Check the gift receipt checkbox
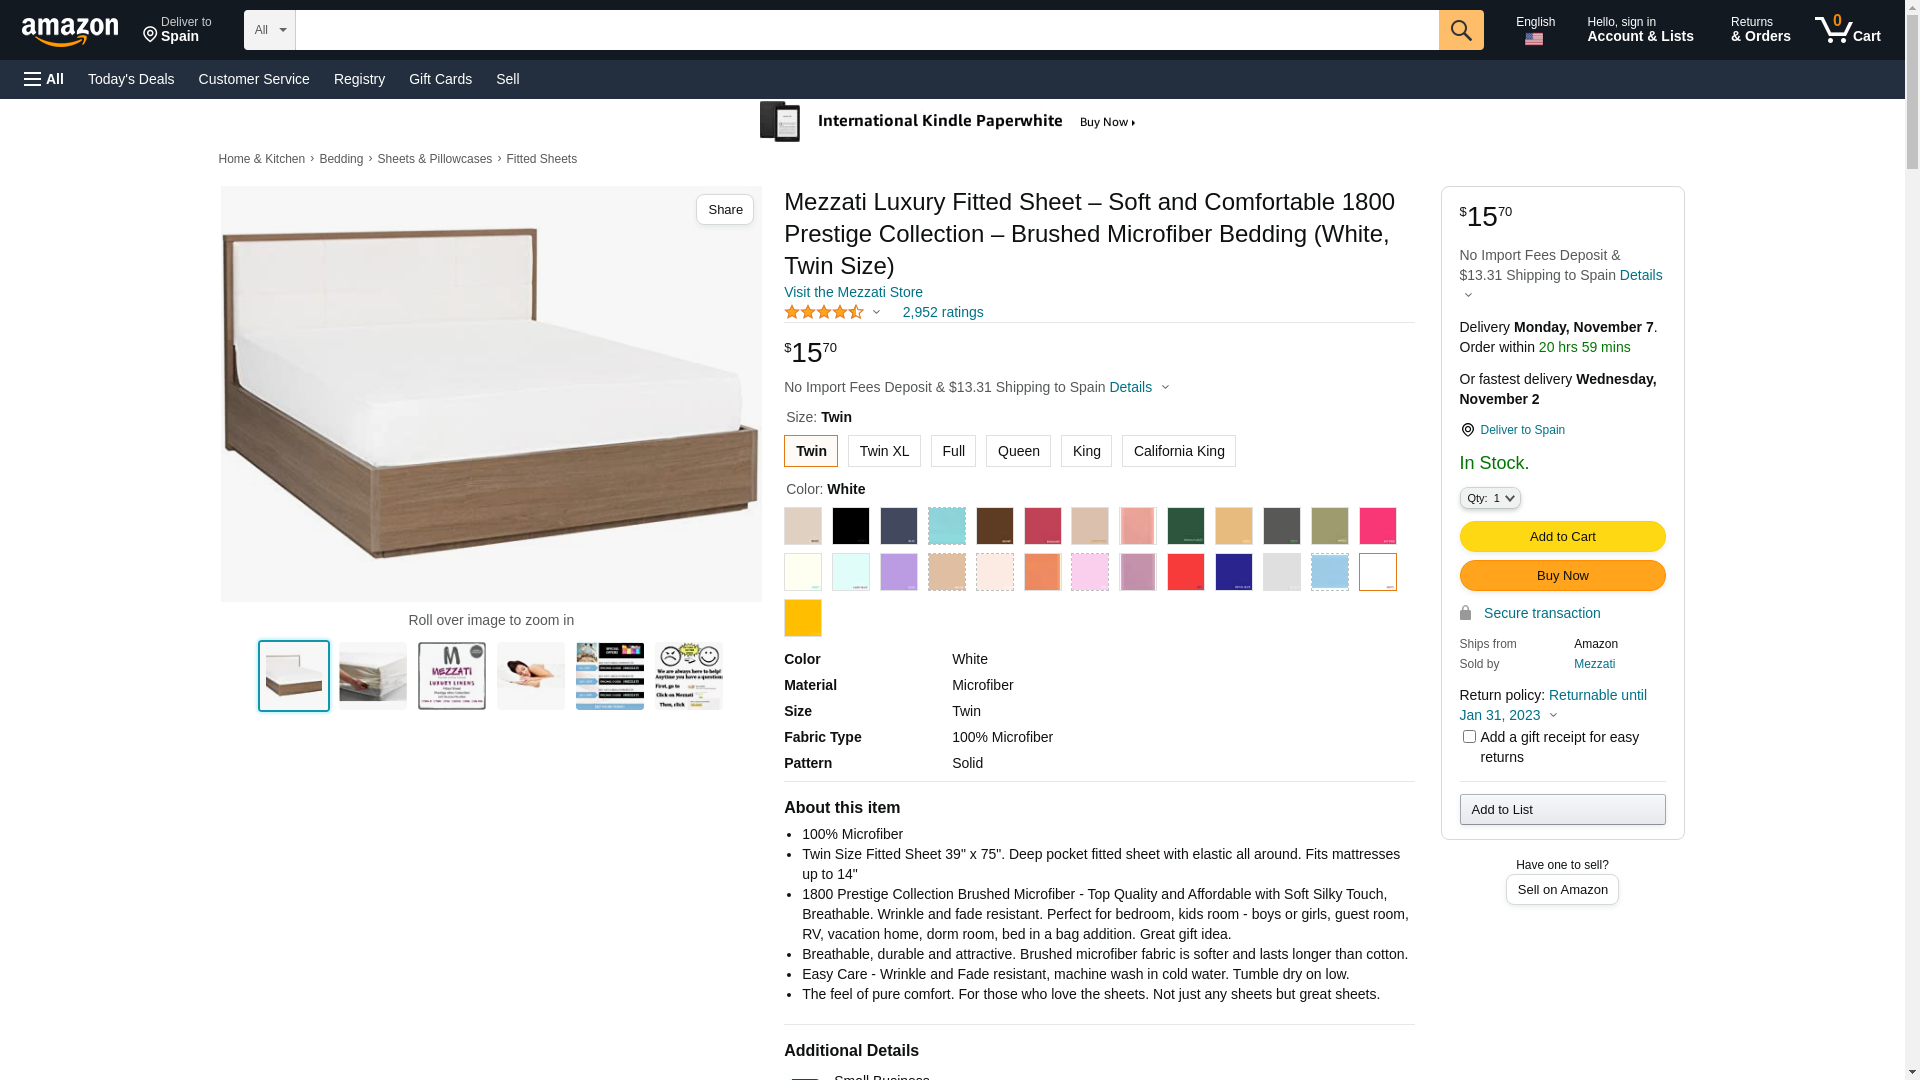This screenshot has width=1920, height=1080. (1469, 737)
